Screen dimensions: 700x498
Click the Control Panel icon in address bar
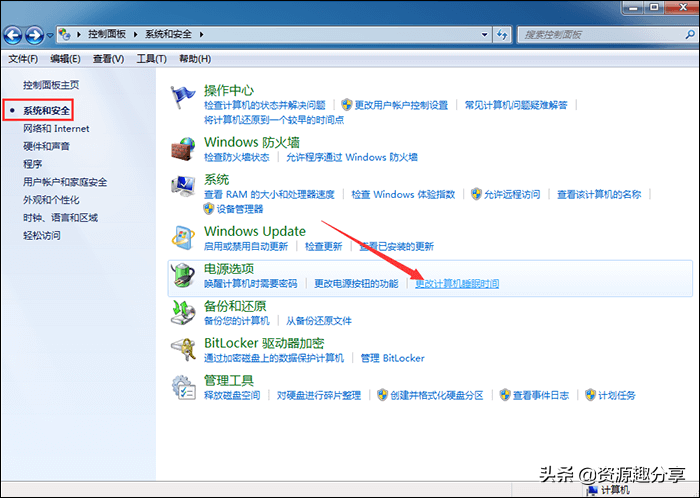(x=65, y=34)
